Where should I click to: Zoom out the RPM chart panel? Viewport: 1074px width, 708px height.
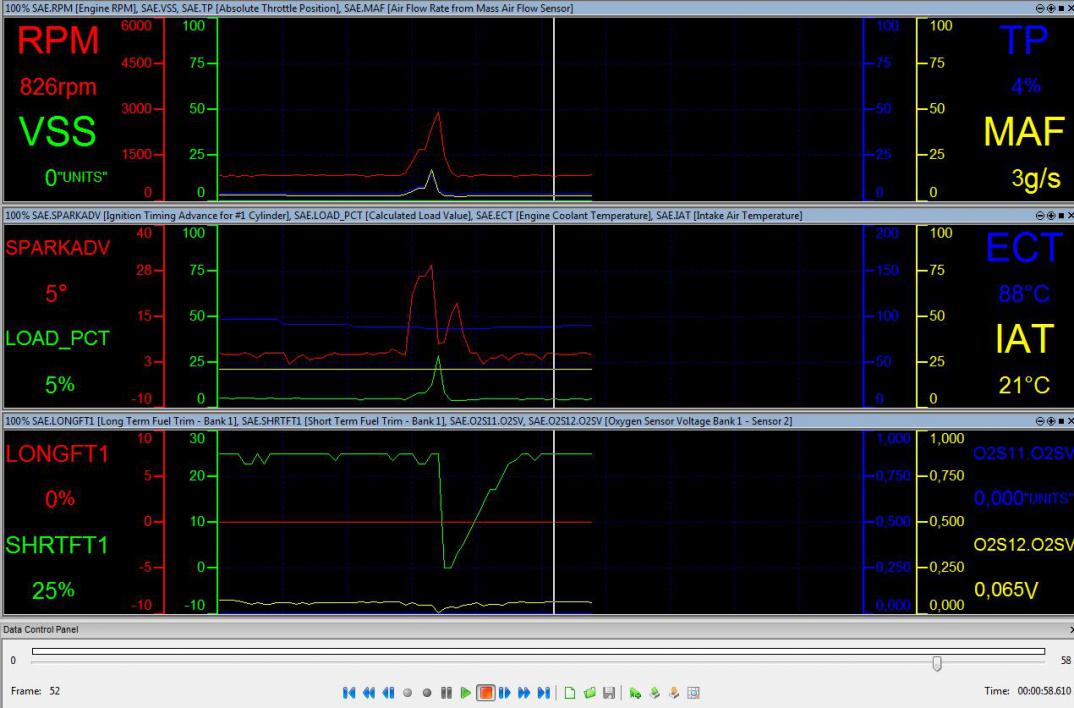coord(1040,8)
